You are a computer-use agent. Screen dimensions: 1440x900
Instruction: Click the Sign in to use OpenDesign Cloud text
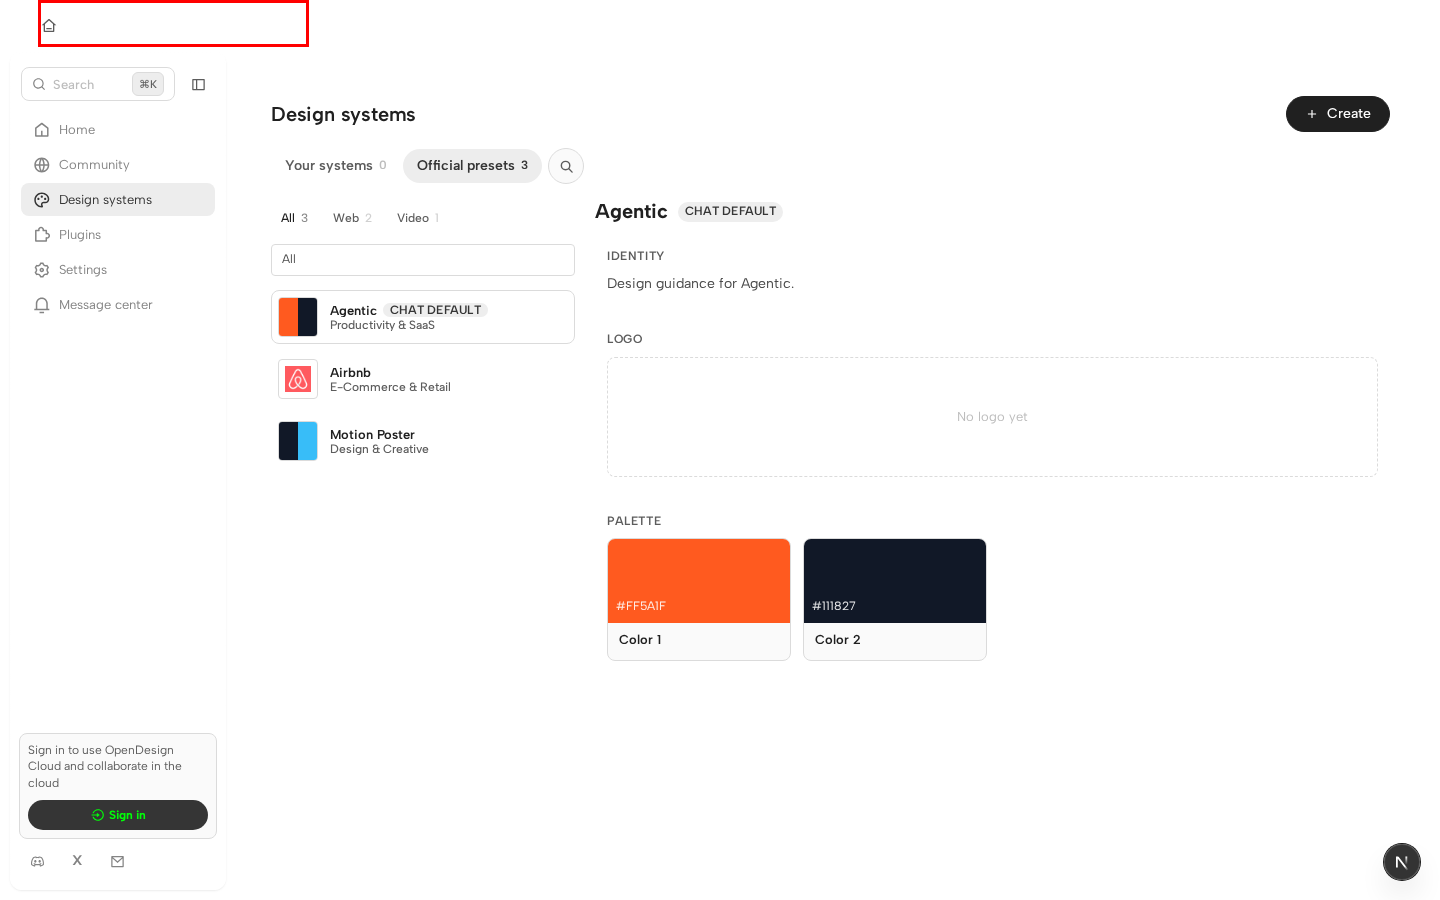tap(105, 767)
